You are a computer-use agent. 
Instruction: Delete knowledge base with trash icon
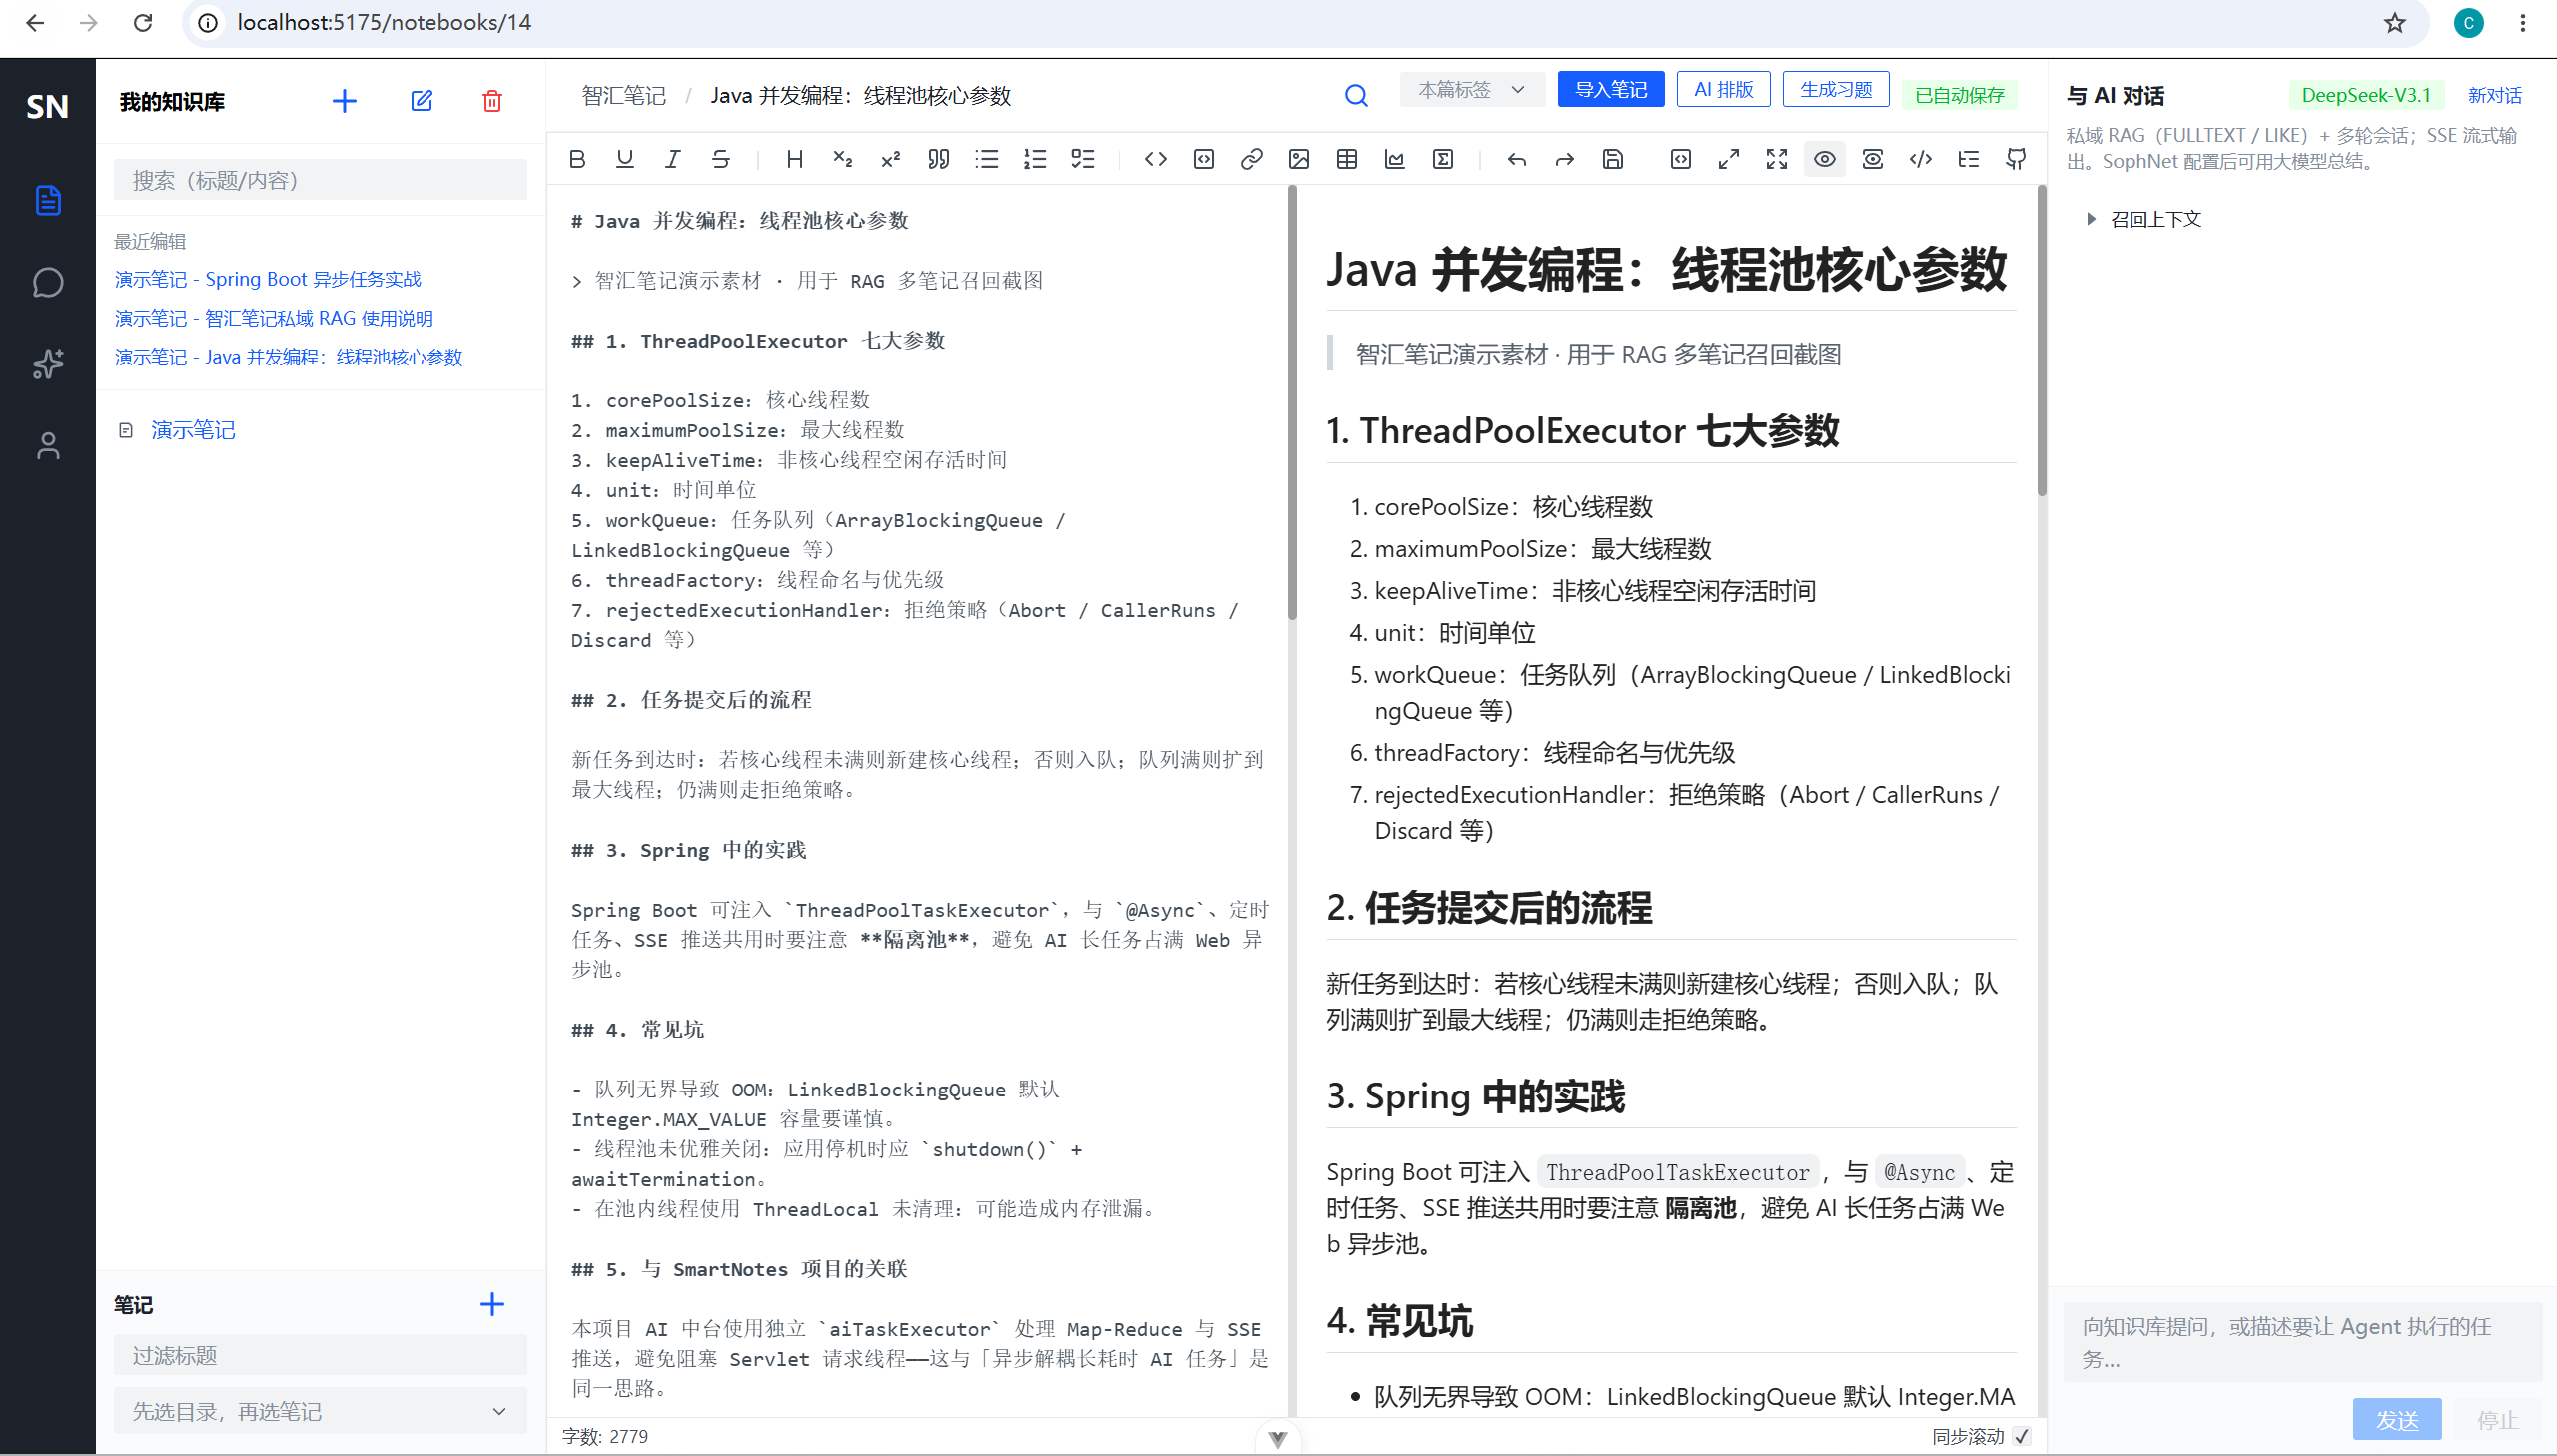[492, 101]
